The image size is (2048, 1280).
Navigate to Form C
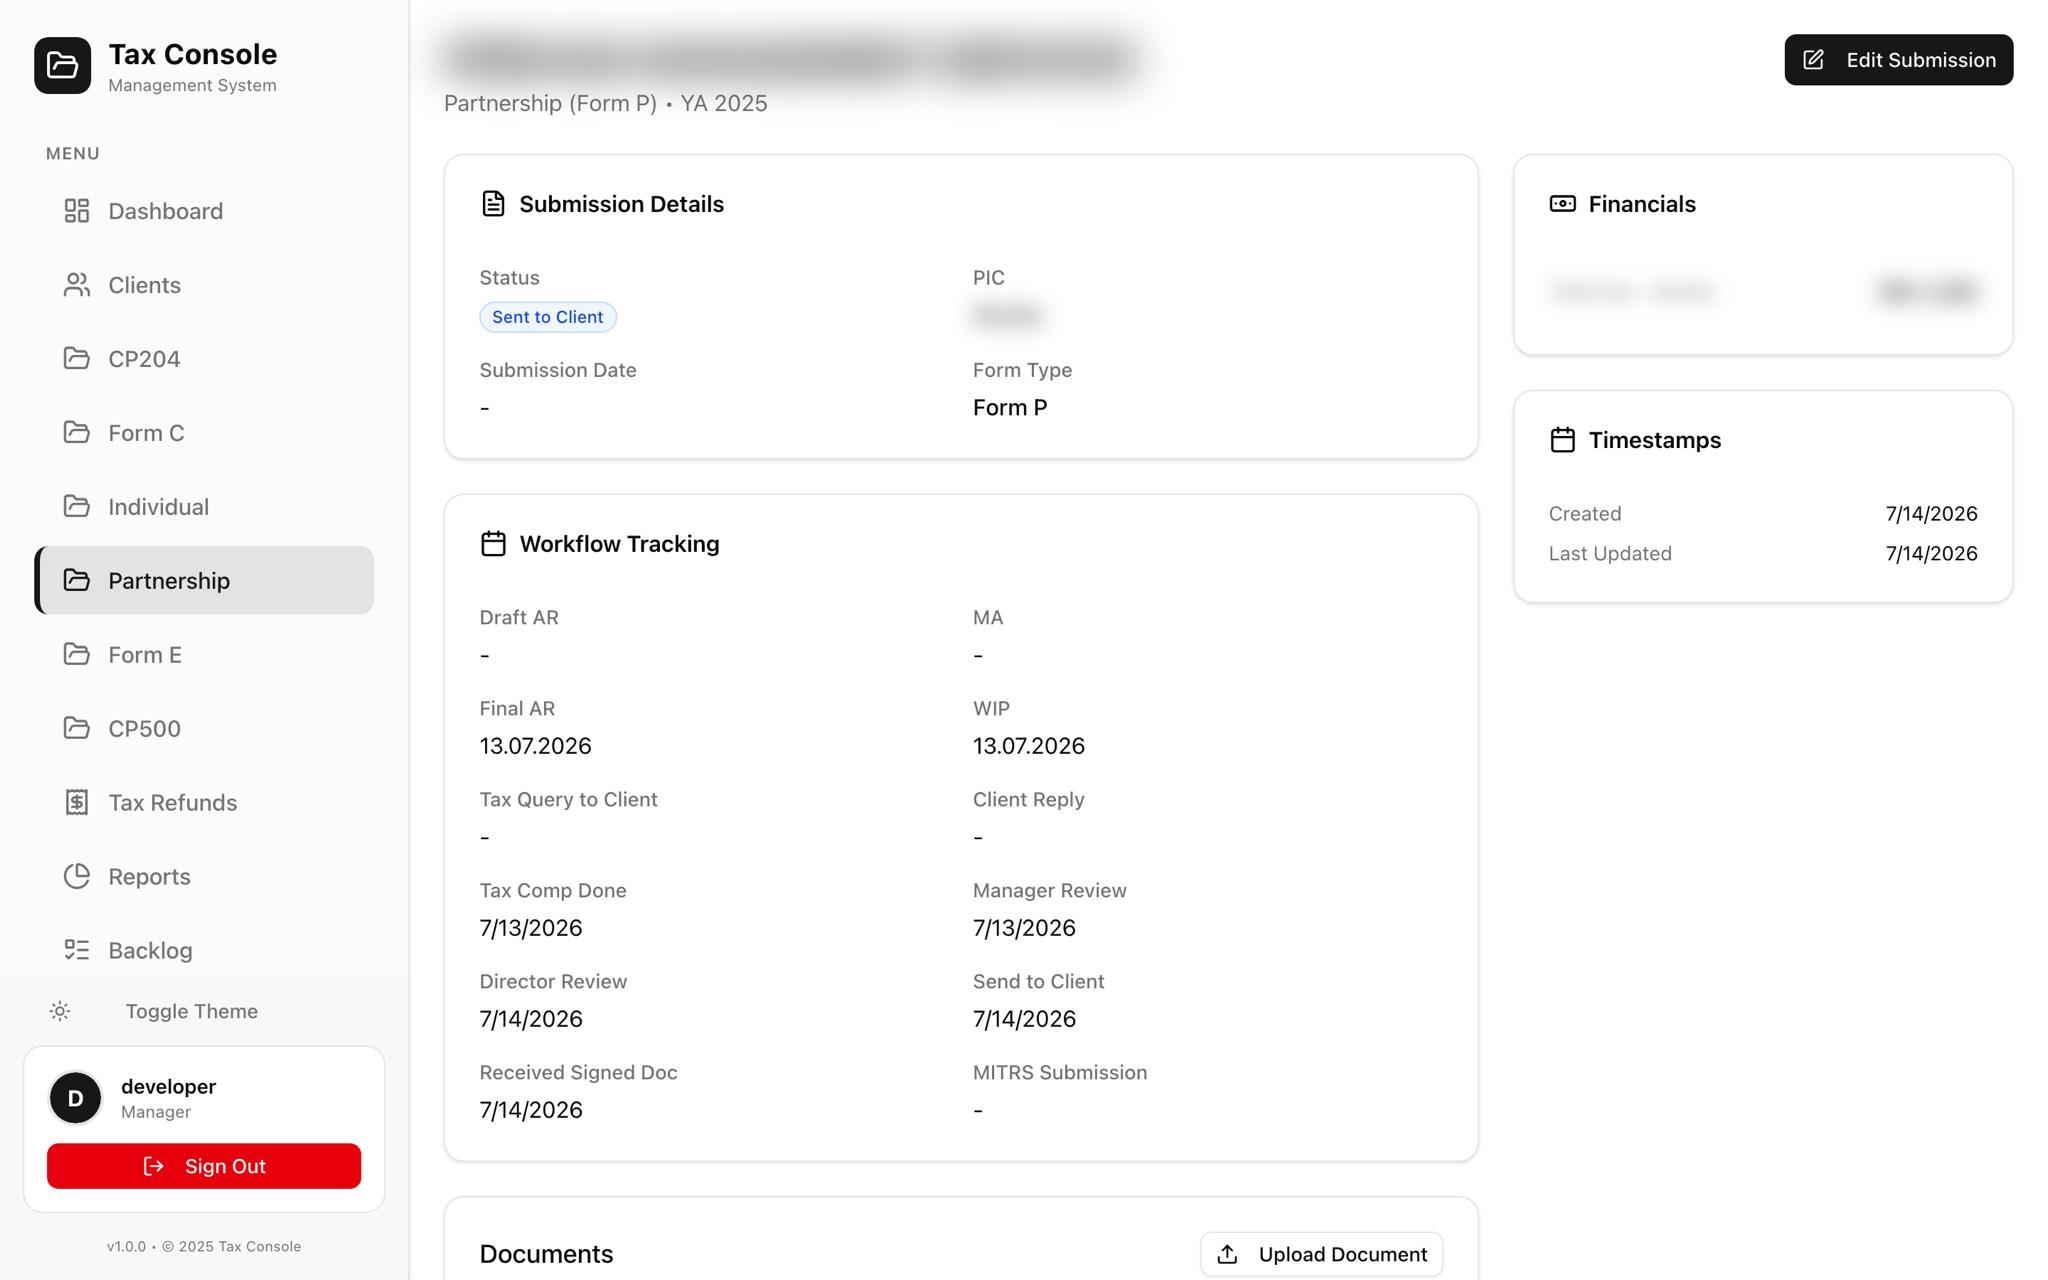pos(204,433)
